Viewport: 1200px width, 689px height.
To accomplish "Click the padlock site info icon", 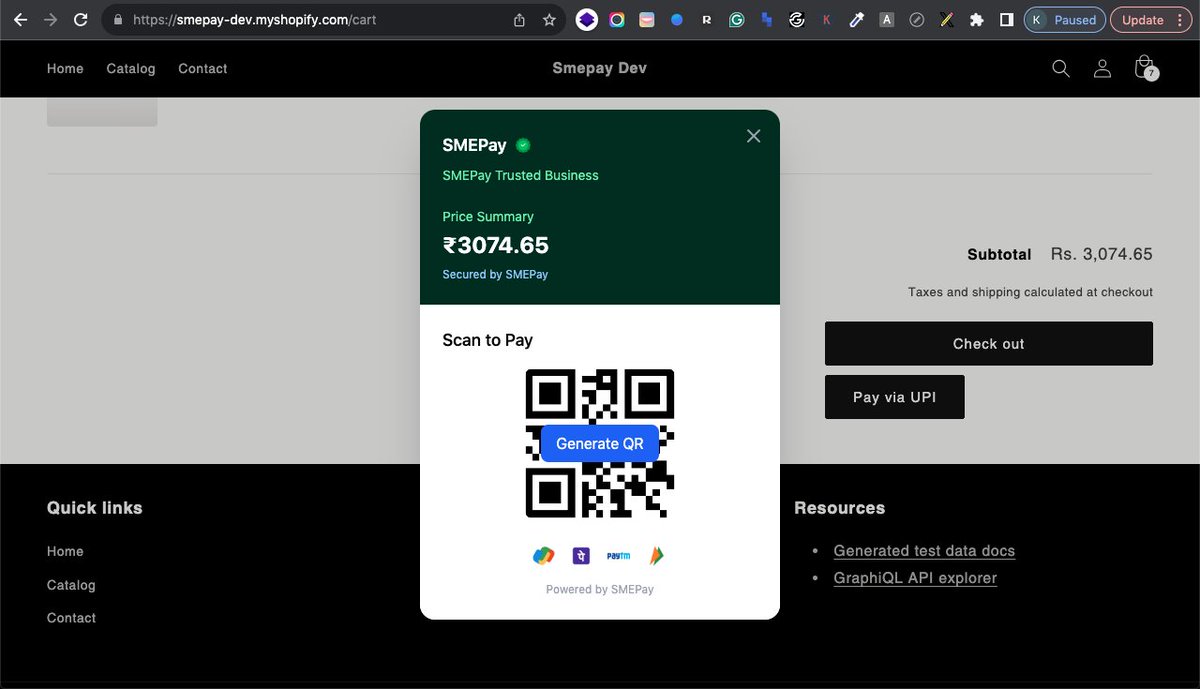I will tap(118, 19).
